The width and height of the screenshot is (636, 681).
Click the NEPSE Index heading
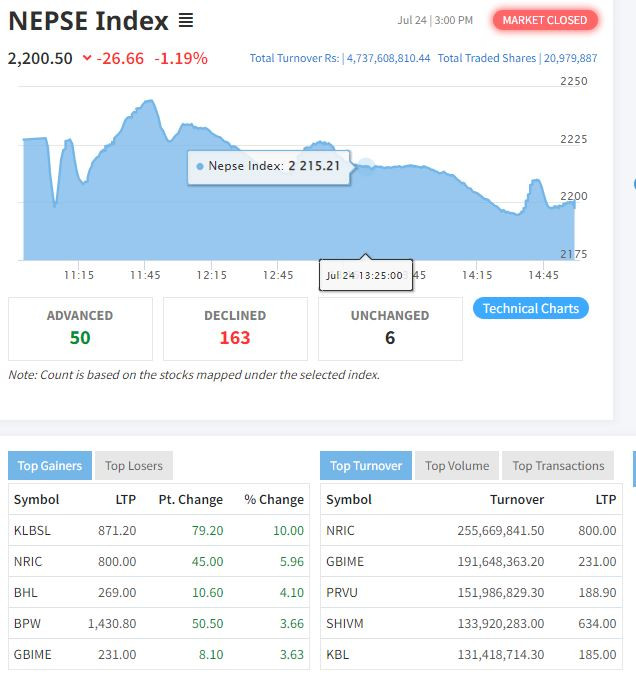pos(88,21)
